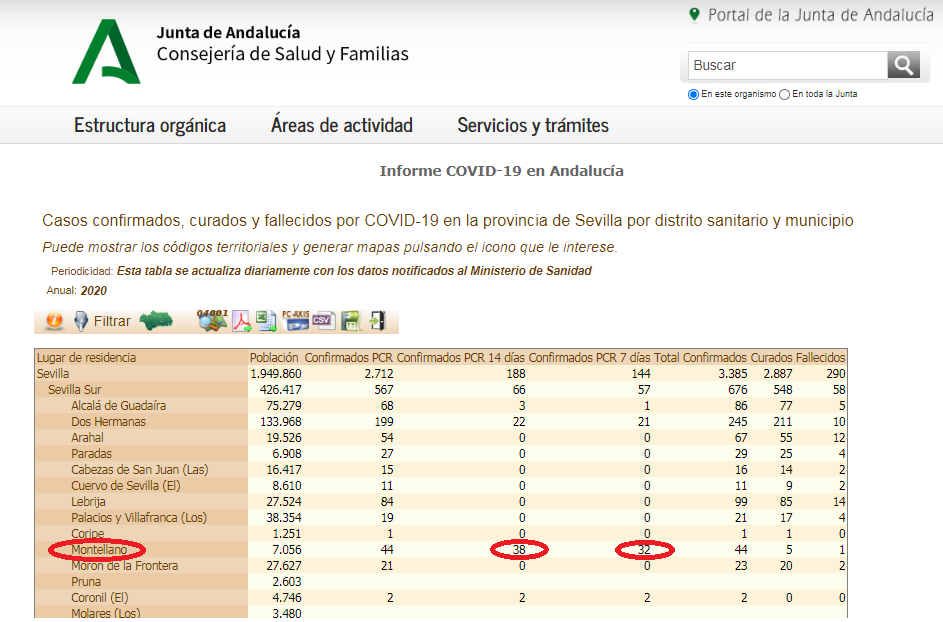Export the table as PDF
943x622 pixels.
click(x=242, y=321)
